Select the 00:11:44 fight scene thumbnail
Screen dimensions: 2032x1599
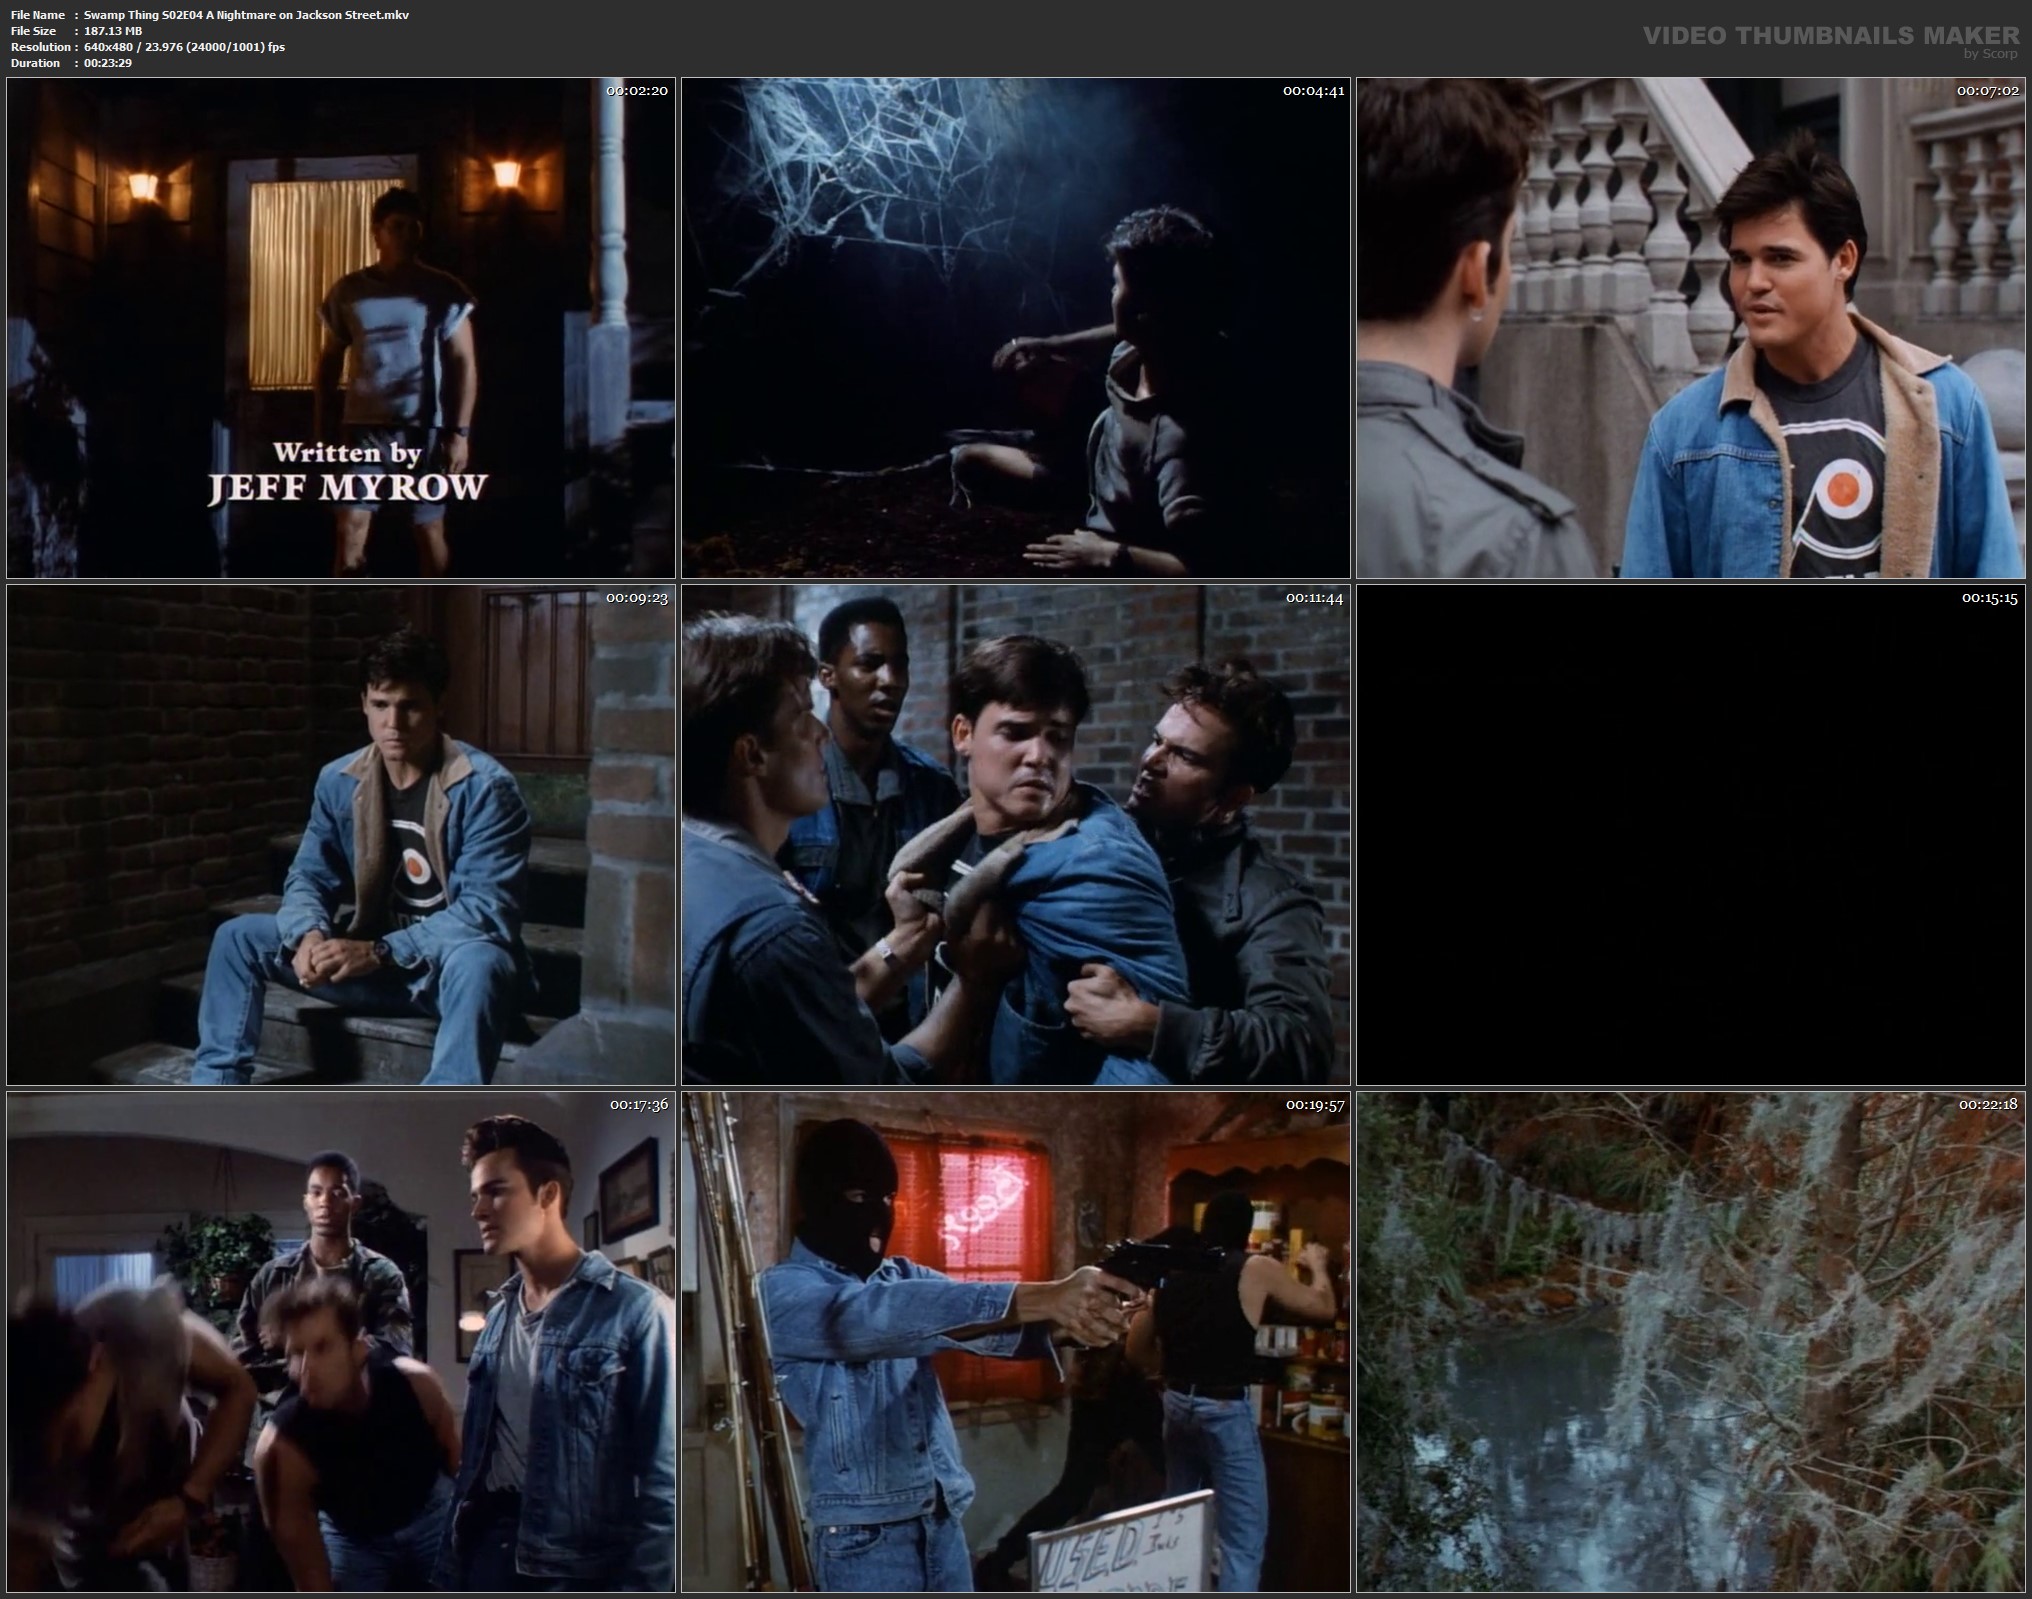click(1015, 835)
